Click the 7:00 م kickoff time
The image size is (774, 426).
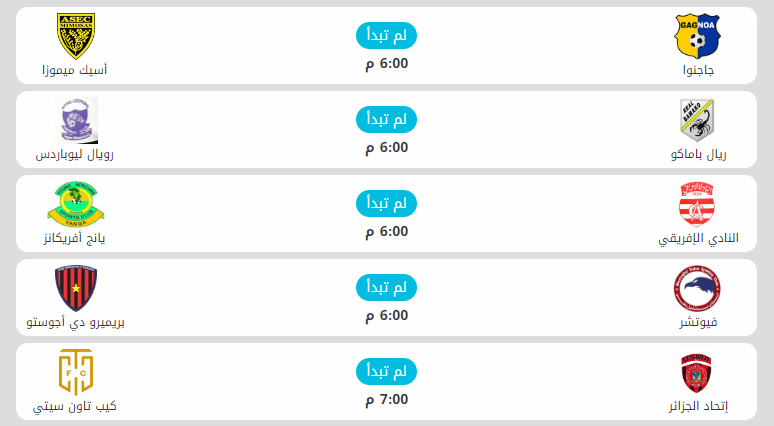pos(387,400)
